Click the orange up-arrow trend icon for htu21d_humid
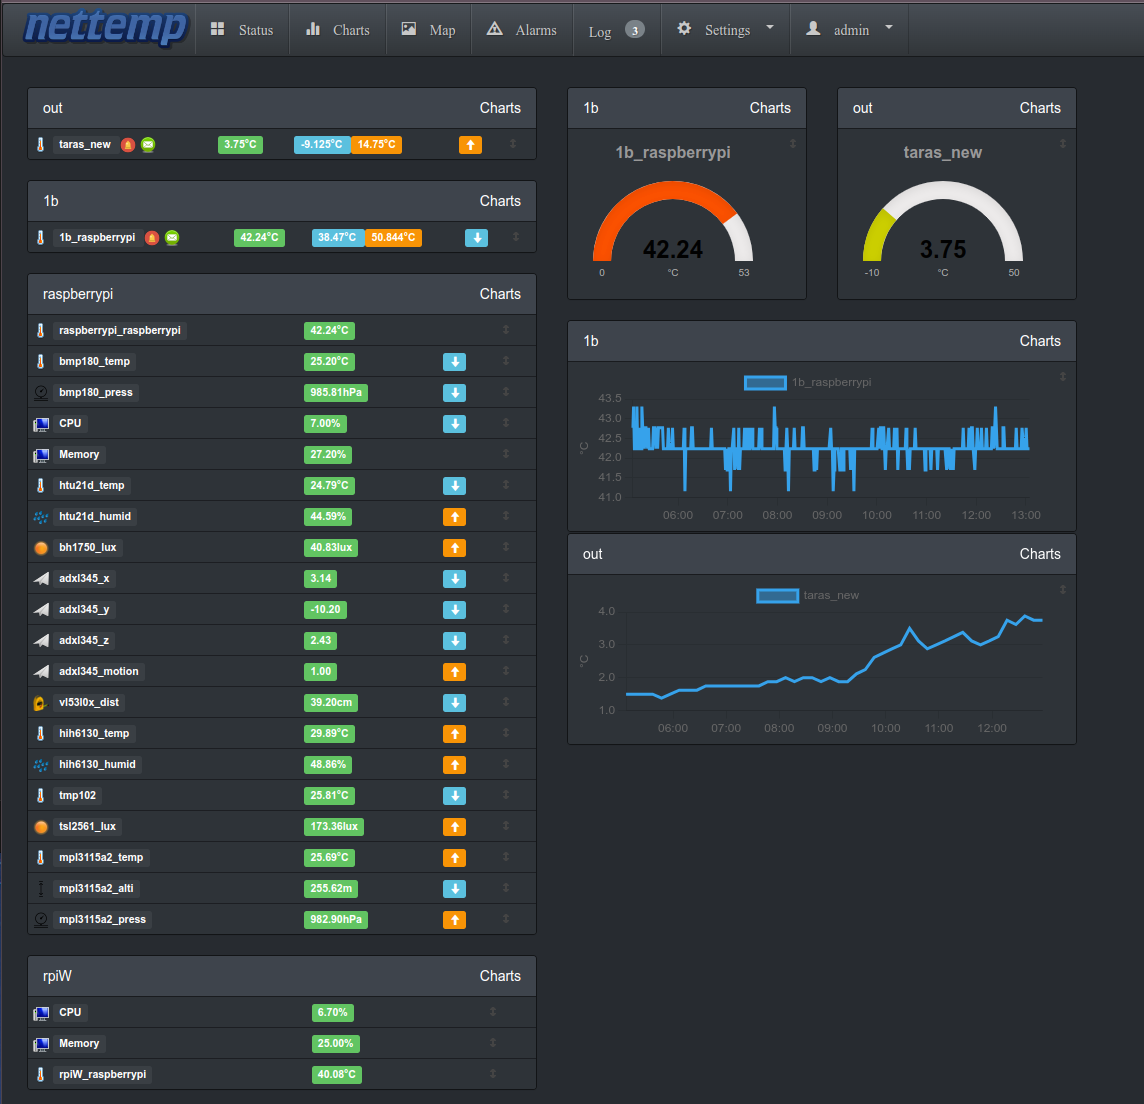 (x=454, y=517)
